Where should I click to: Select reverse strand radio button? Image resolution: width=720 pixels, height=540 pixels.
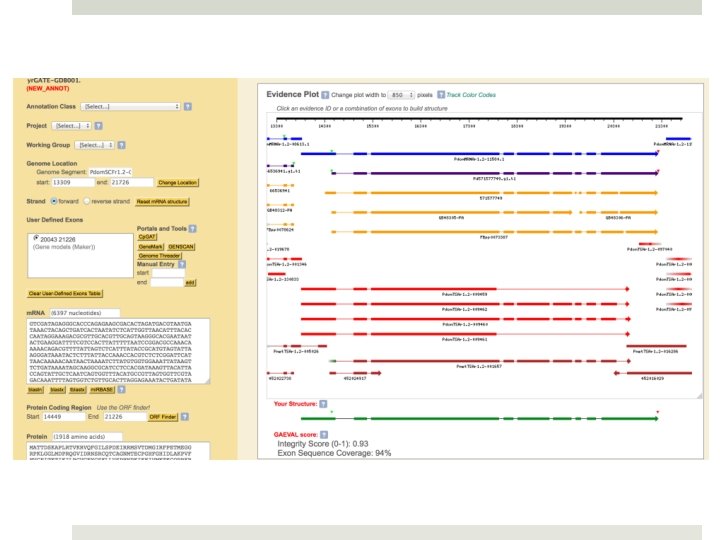pos(86,201)
